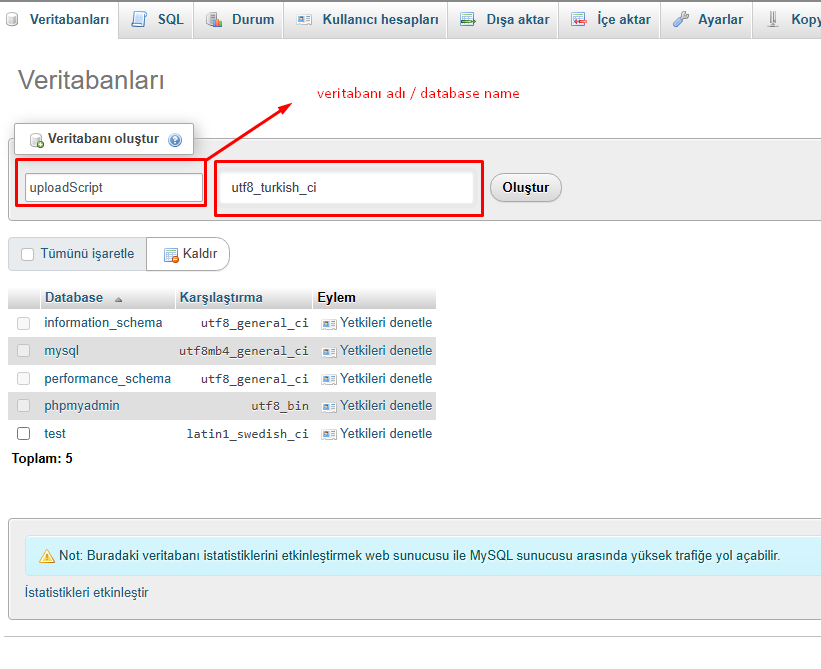821x669 pixels.
Task: Click utf8_bin collation text
Action: tap(280, 406)
